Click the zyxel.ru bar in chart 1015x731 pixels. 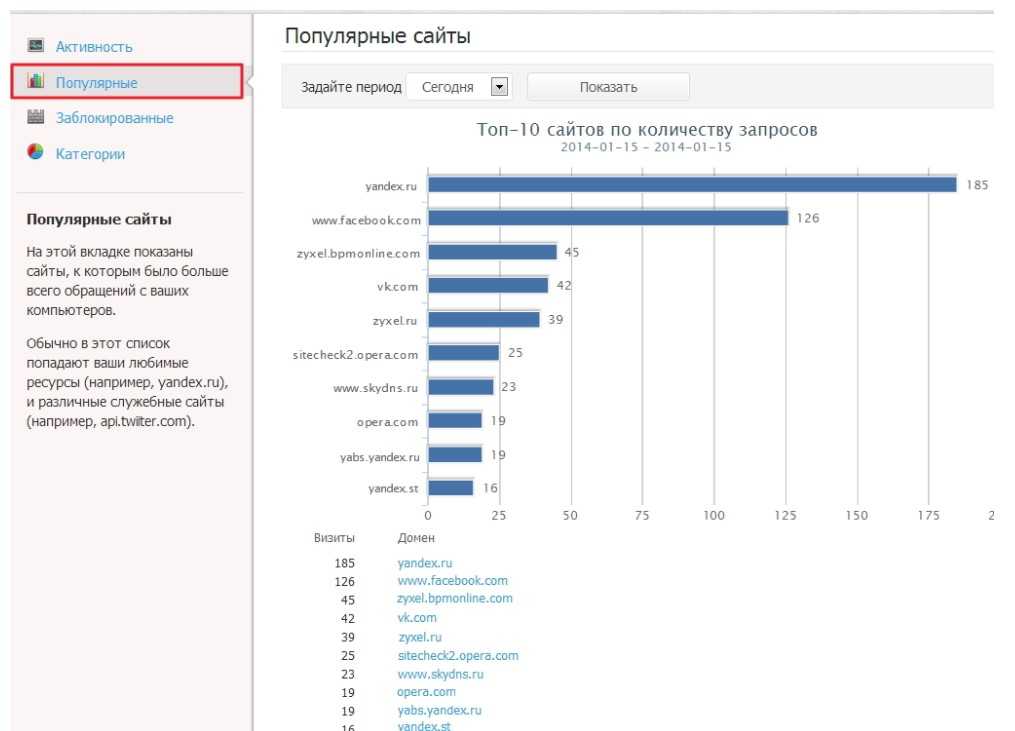coord(484,320)
